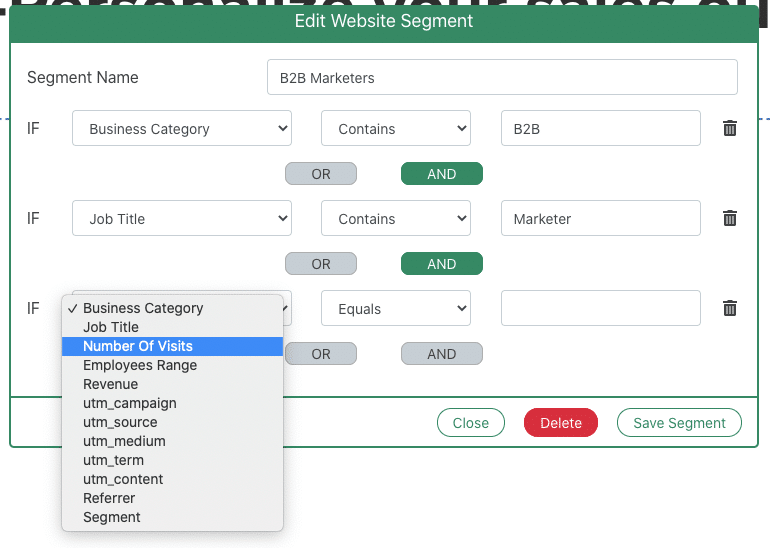Pick utm_campaign from dropdown list

(130, 403)
